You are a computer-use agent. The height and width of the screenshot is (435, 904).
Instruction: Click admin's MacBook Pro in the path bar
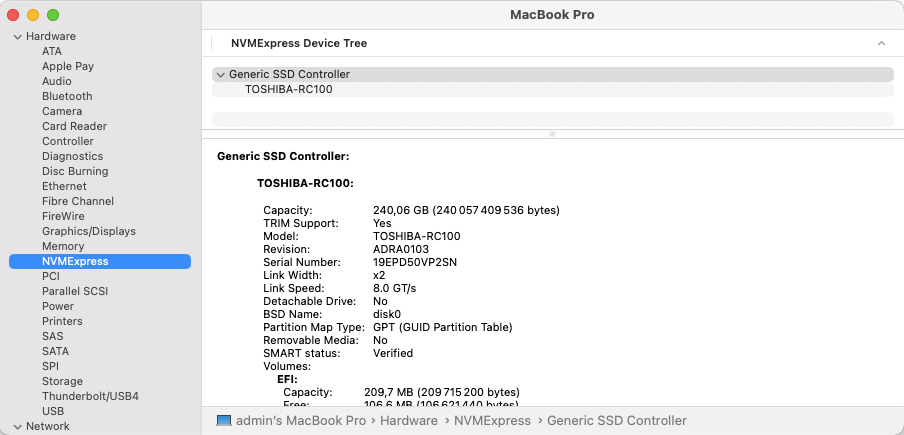(301, 421)
